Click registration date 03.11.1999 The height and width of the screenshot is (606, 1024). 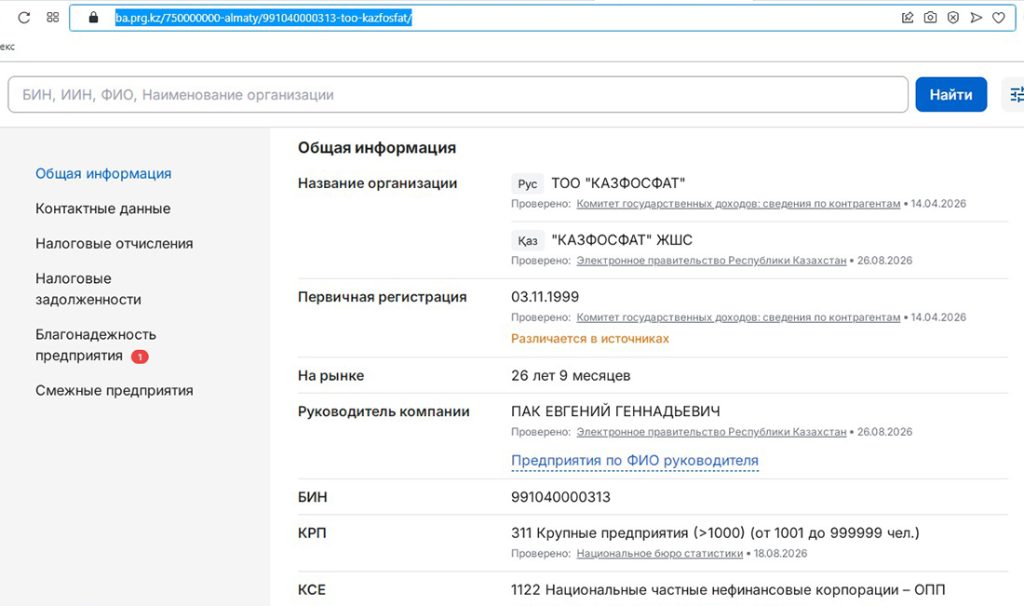click(x=545, y=297)
